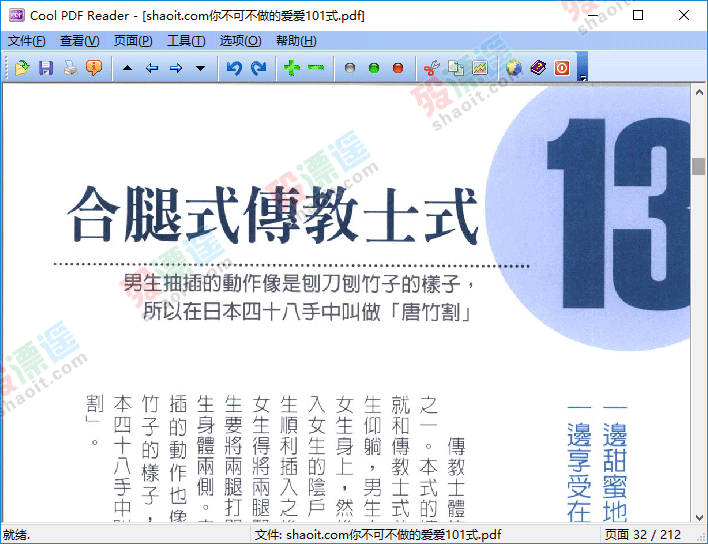Viewport: 708px width, 544px height.
Task: Click the 就绪 status text
Action: (16, 535)
